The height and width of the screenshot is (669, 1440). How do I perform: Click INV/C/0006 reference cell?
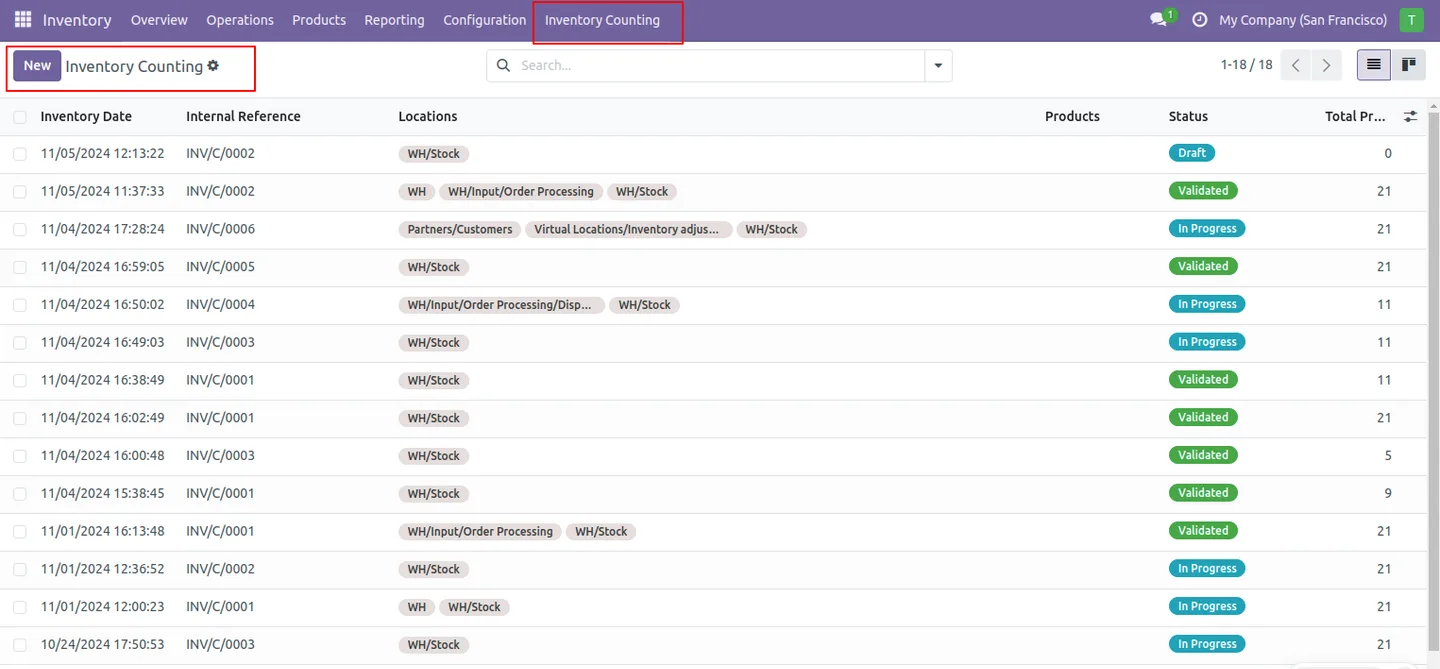pos(220,229)
